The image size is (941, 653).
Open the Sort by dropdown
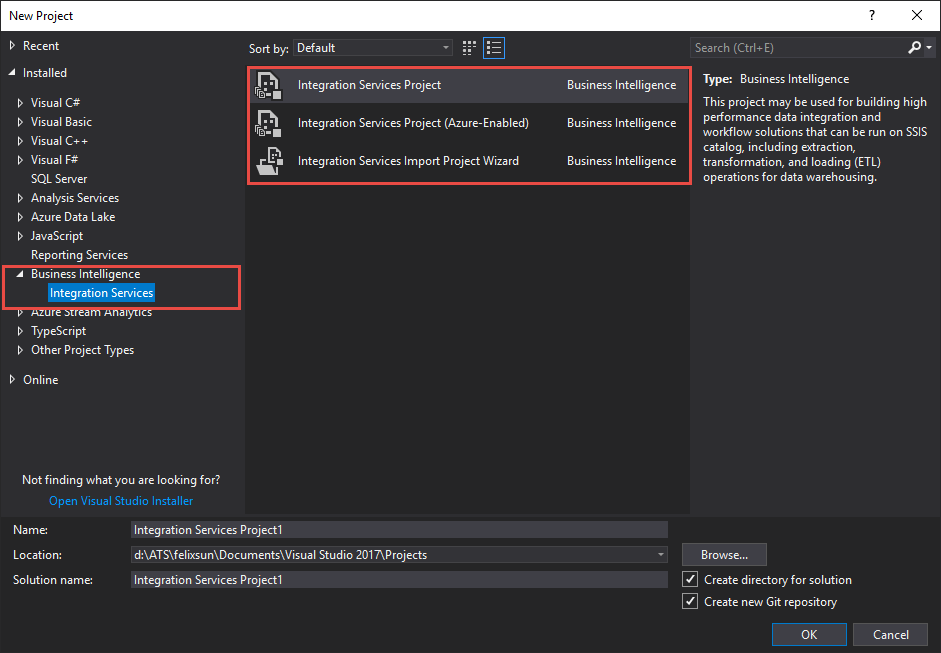(x=373, y=48)
